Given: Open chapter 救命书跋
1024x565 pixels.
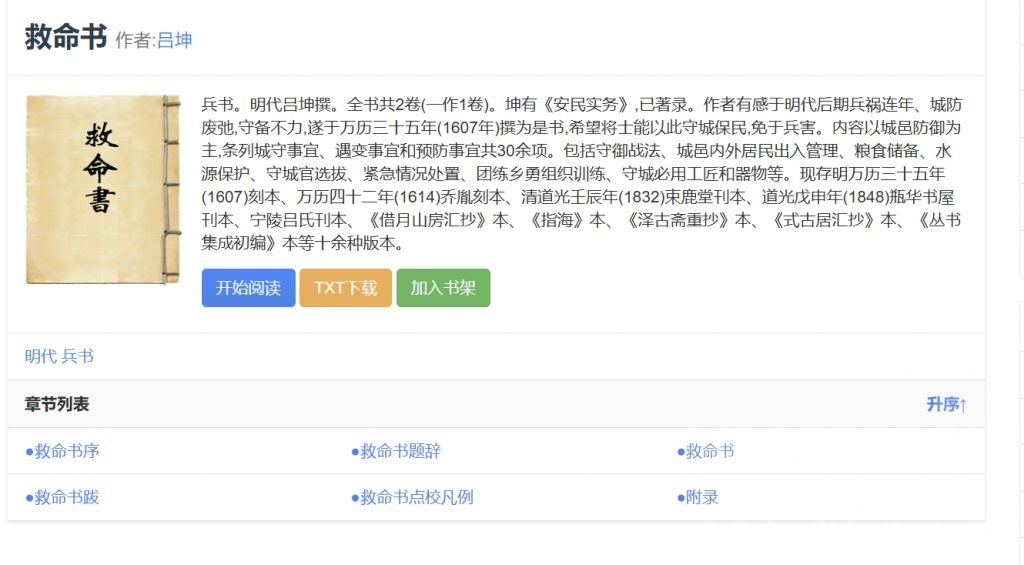Looking at the screenshot, I should 62,497.
